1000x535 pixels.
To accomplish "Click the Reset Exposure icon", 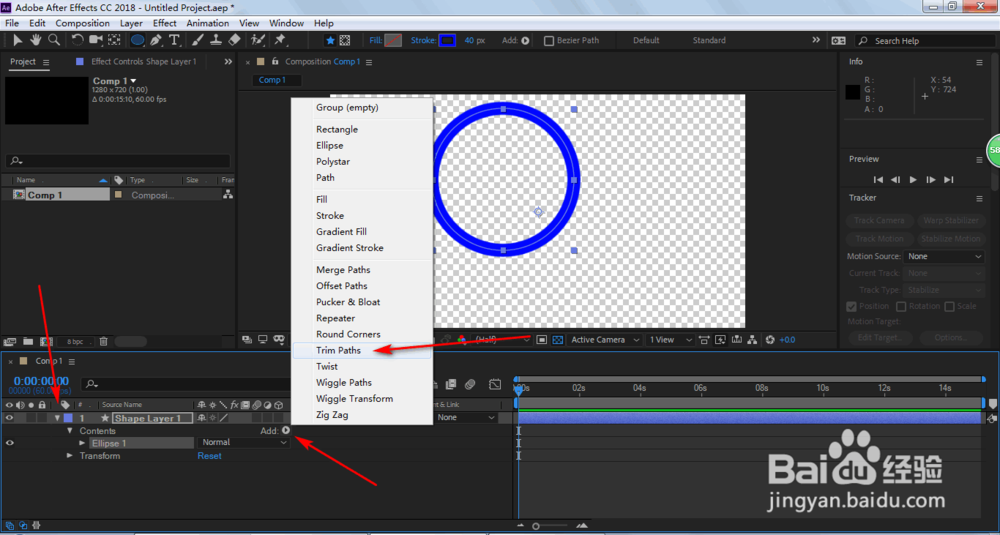I will click(770, 340).
